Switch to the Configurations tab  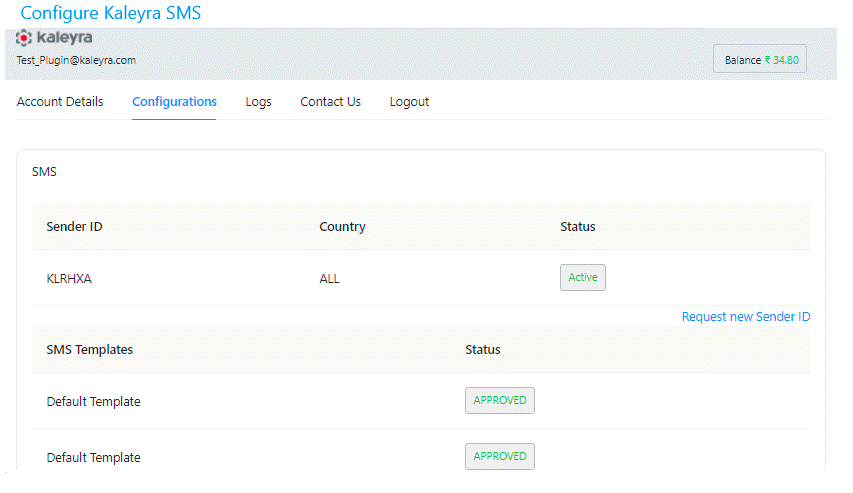[x=174, y=102]
